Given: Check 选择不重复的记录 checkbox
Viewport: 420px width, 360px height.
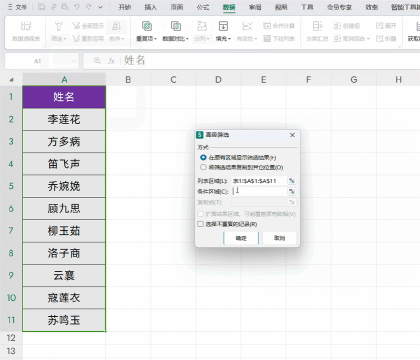Looking at the screenshot, I should click(200, 224).
